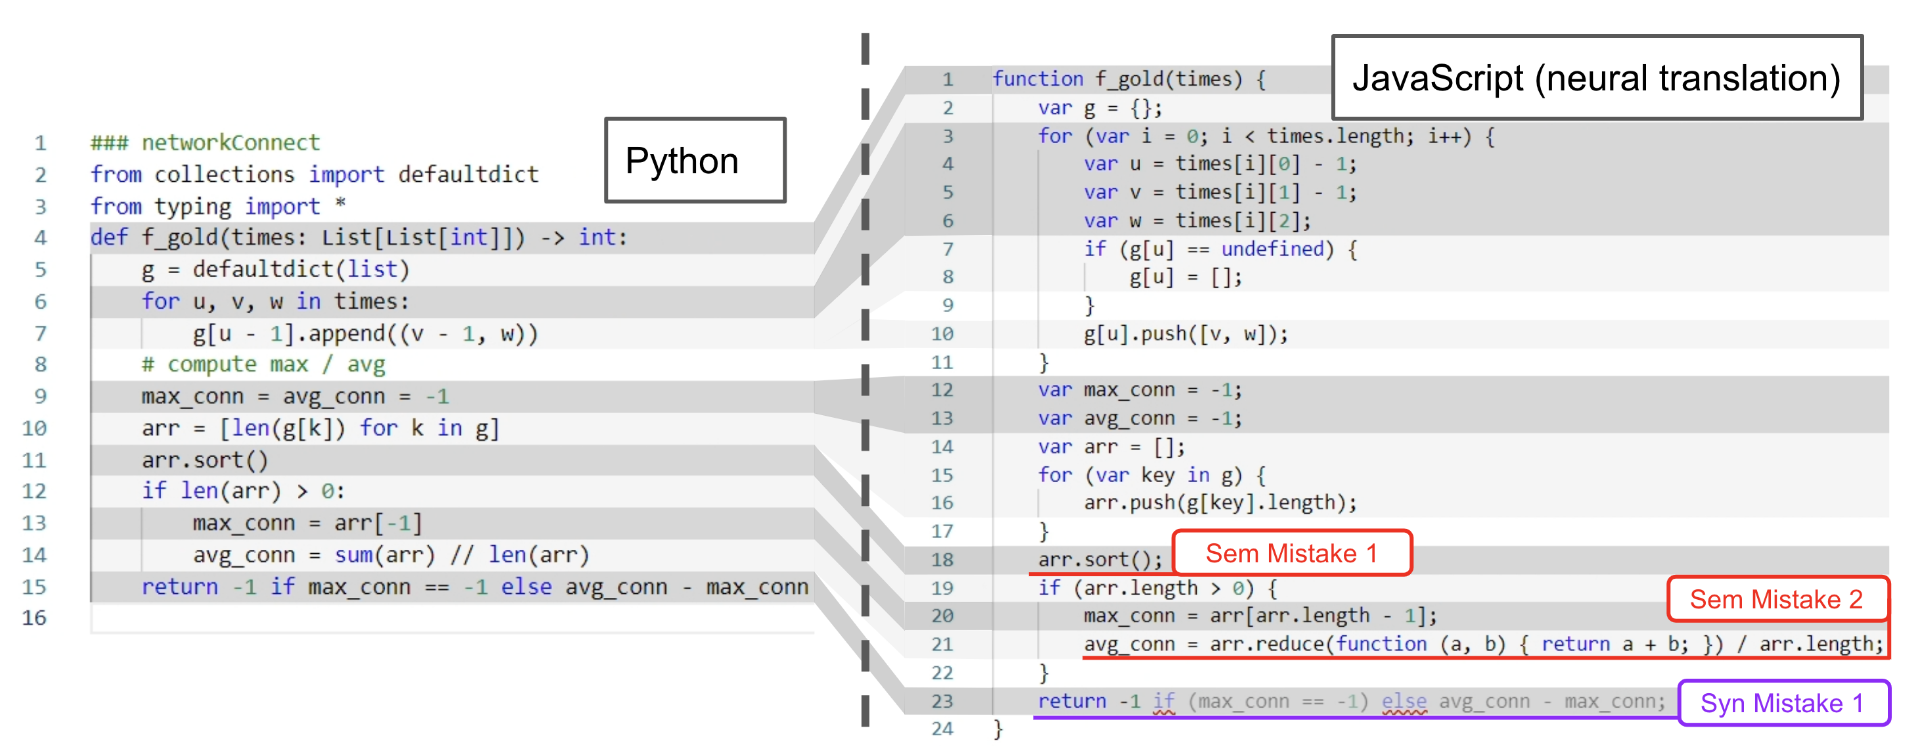The image size is (1927, 756).
Task: Select the 'for u, v, w in times:' line
Action: [x=275, y=302]
